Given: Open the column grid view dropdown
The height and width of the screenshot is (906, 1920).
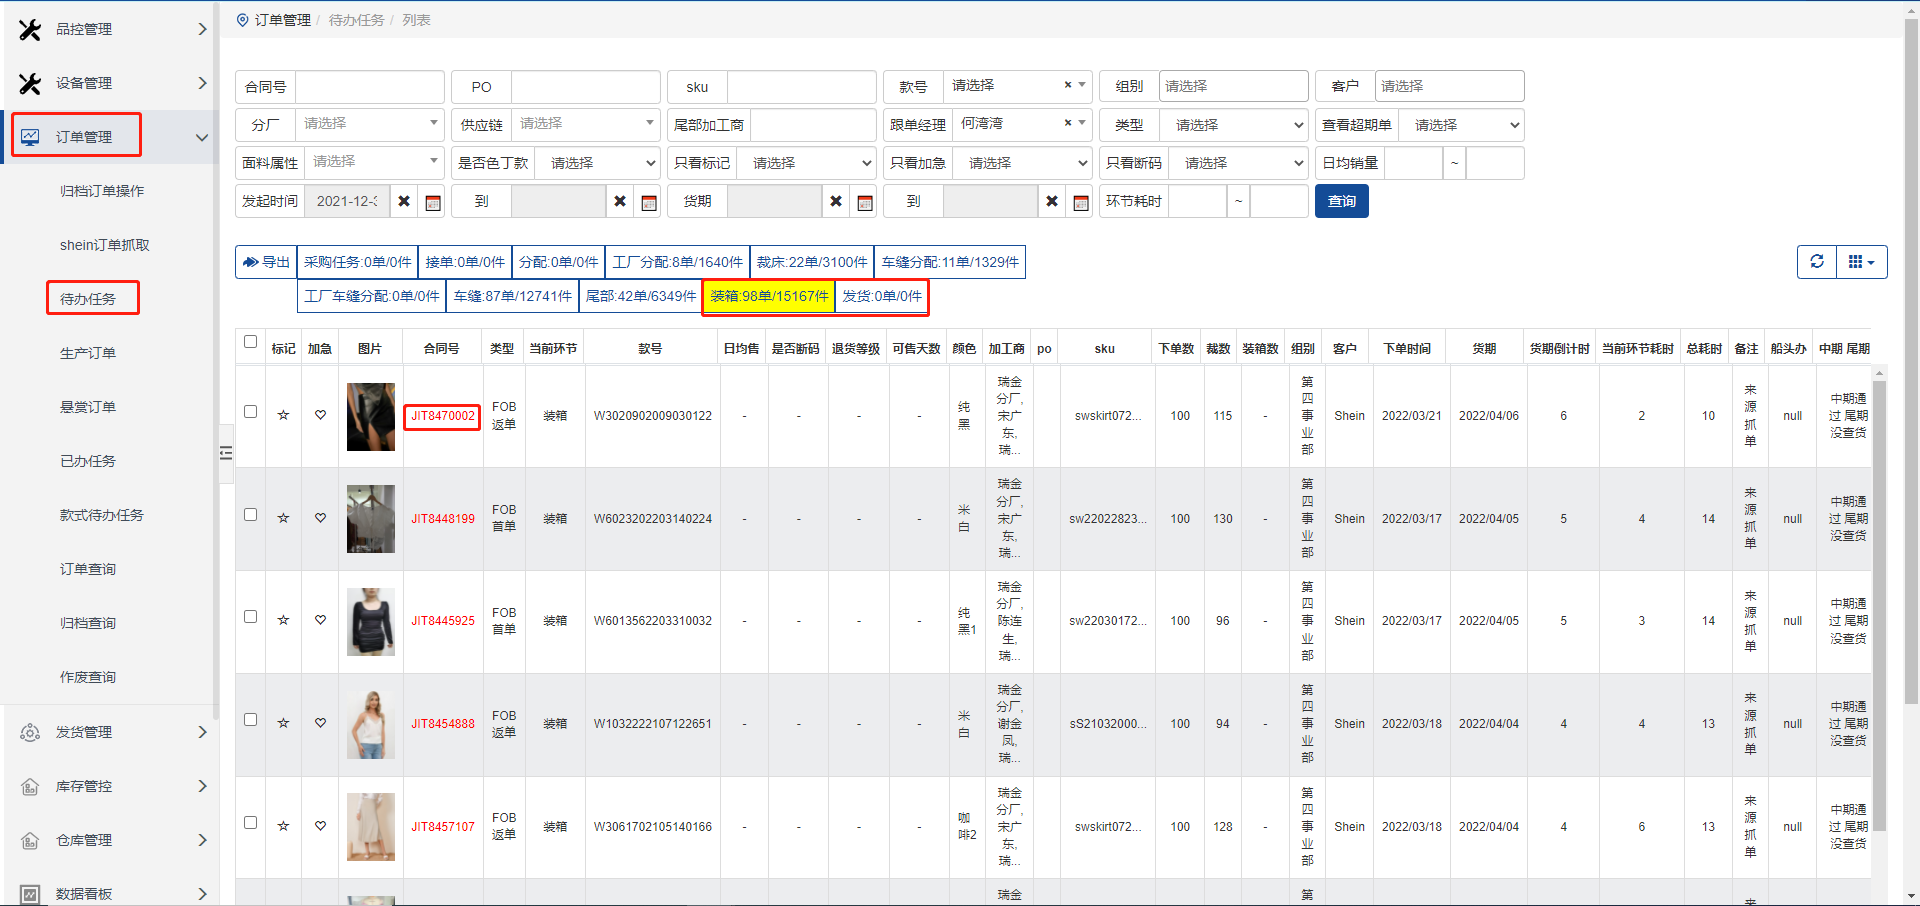Looking at the screenshot, I should click(1861, 262).
